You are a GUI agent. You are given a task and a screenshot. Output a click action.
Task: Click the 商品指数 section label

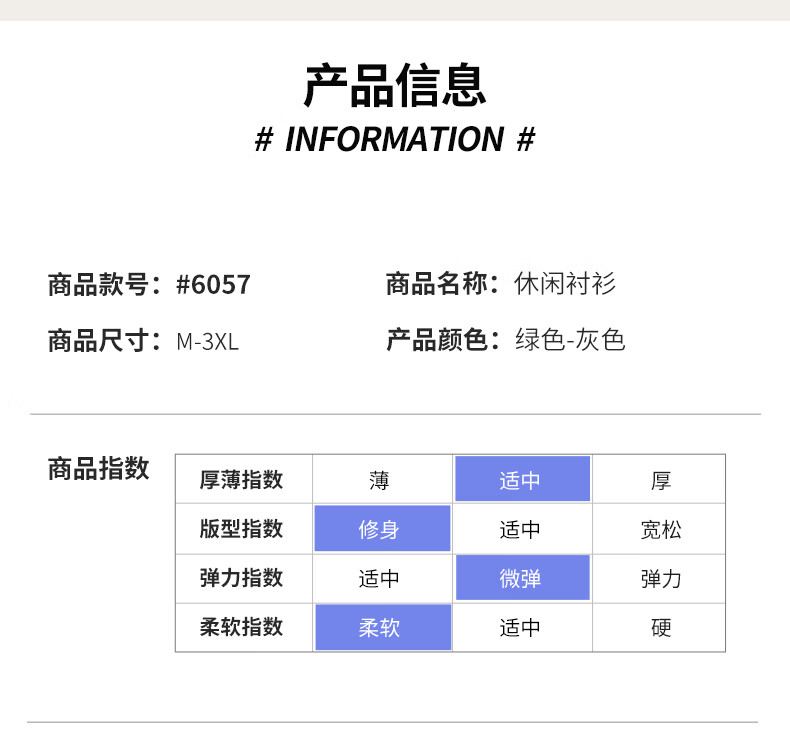[x=98, y=468]
